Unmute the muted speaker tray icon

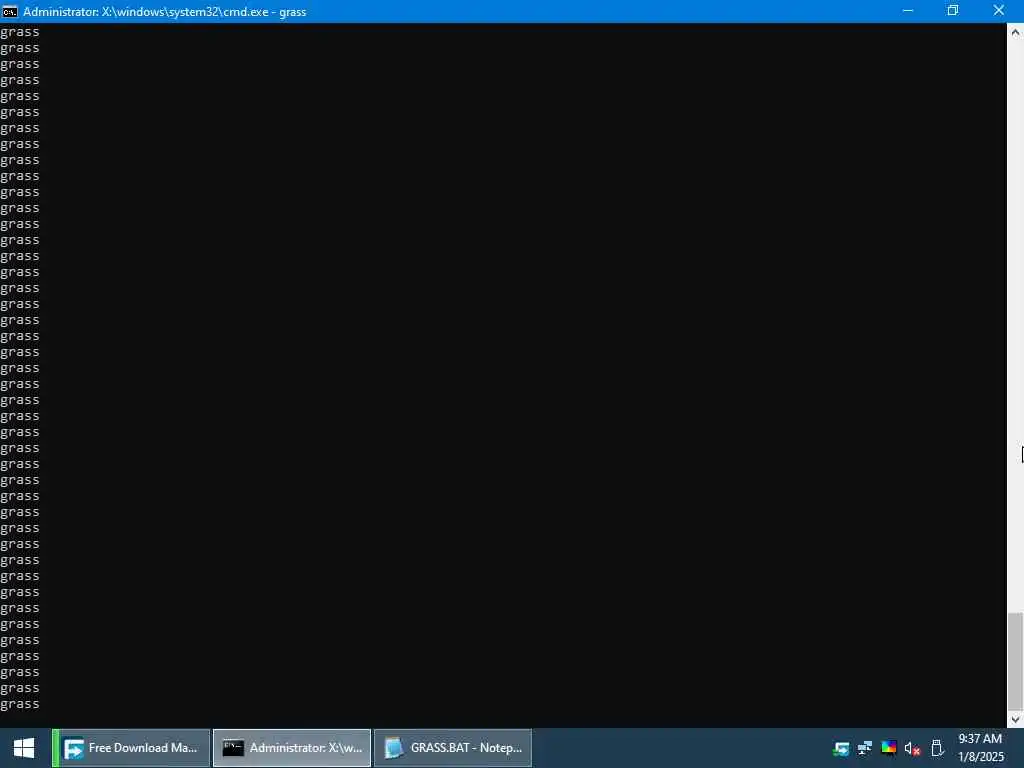[912, 748]
